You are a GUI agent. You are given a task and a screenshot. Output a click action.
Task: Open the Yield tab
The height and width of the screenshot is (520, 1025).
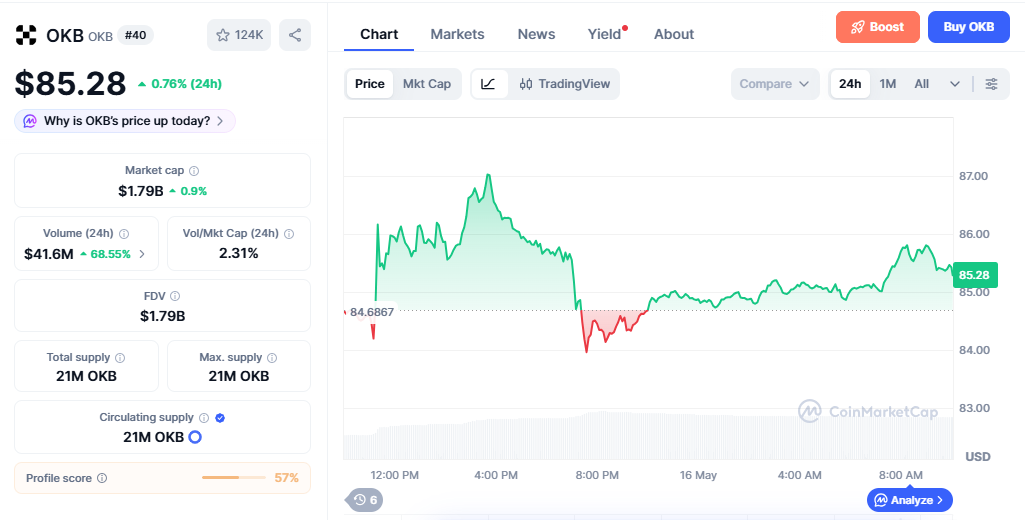(x=605, y=35)
